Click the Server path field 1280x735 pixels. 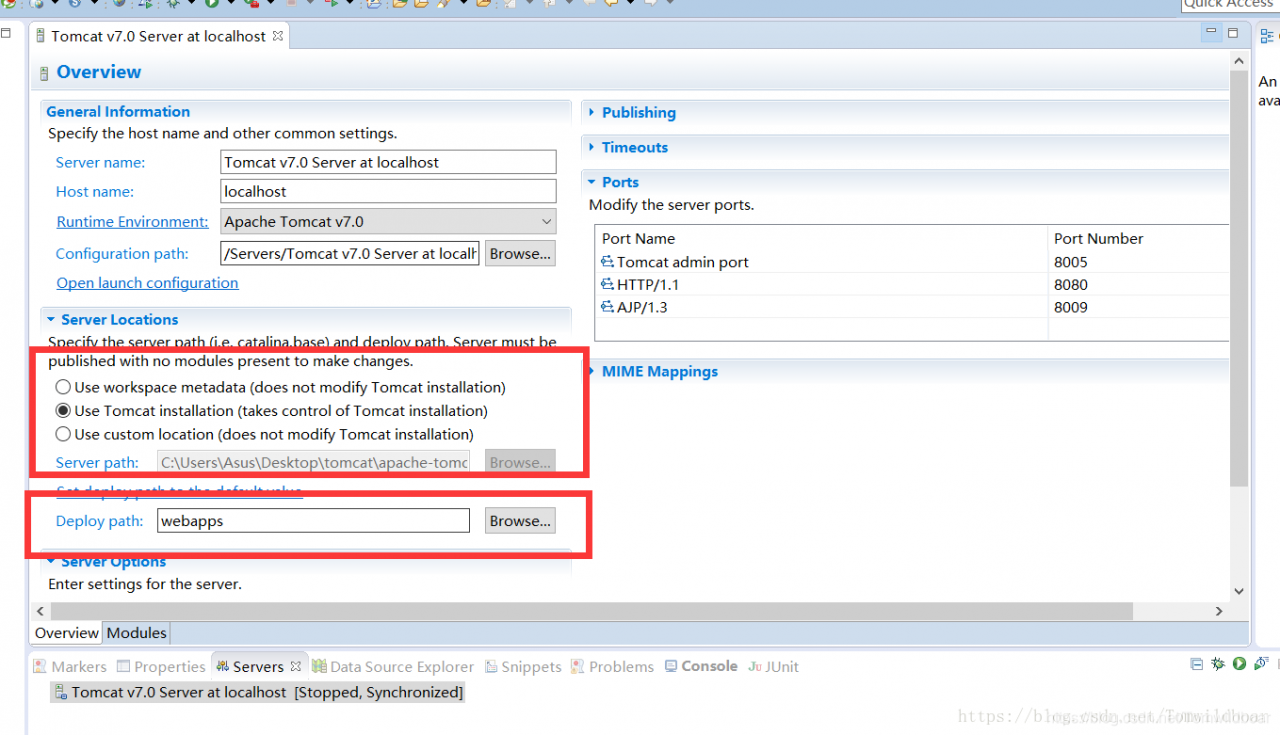pyautogui.click(x=313, y=463)
